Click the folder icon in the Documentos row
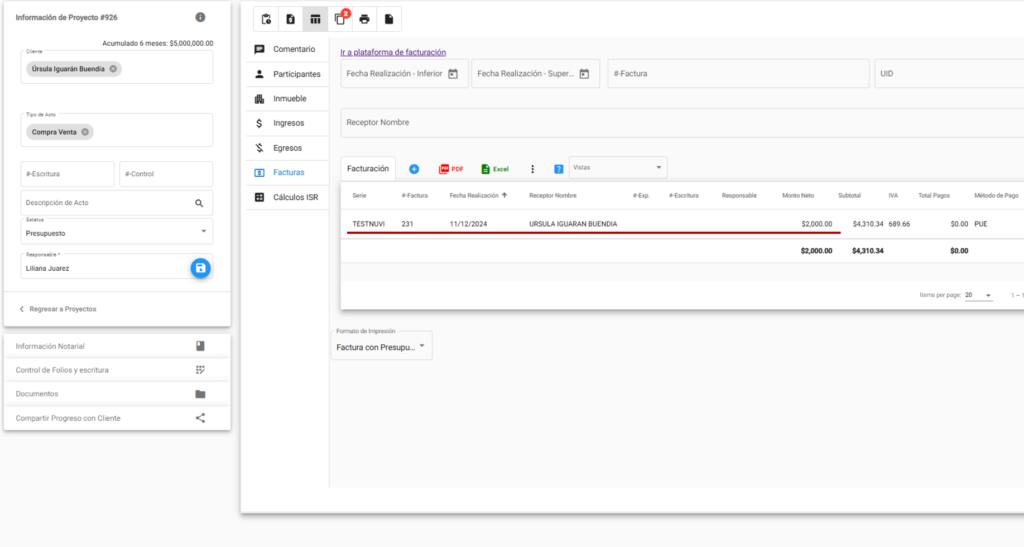Screen dimensions: 1024x547 pyautogui.click(x=200, y=394)
